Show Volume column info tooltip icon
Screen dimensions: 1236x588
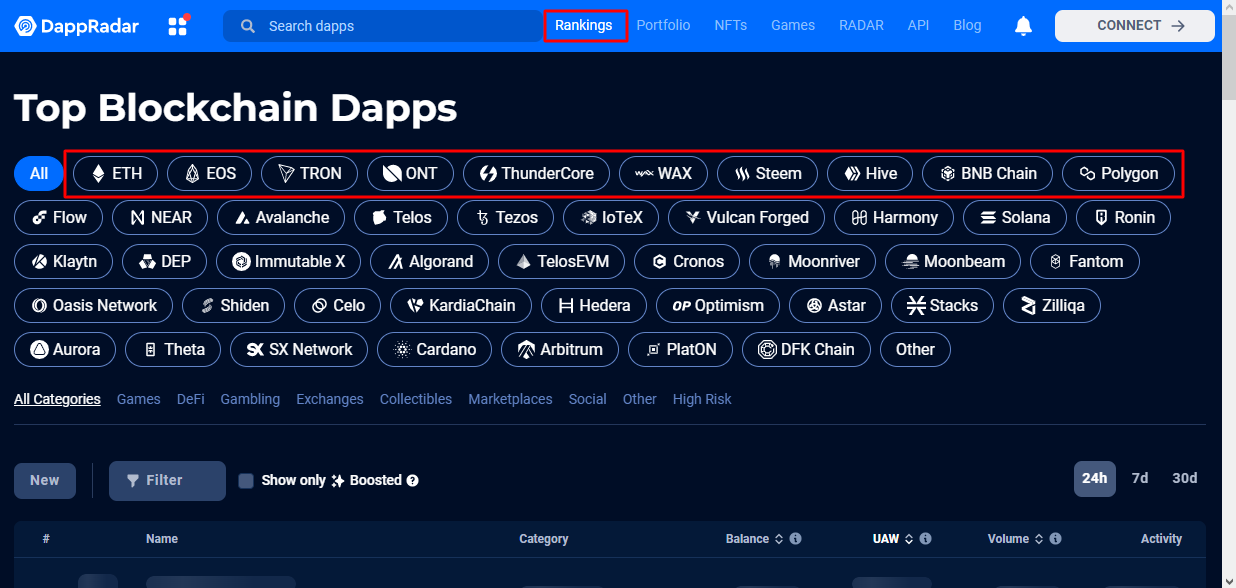[x=1056, y=539]
